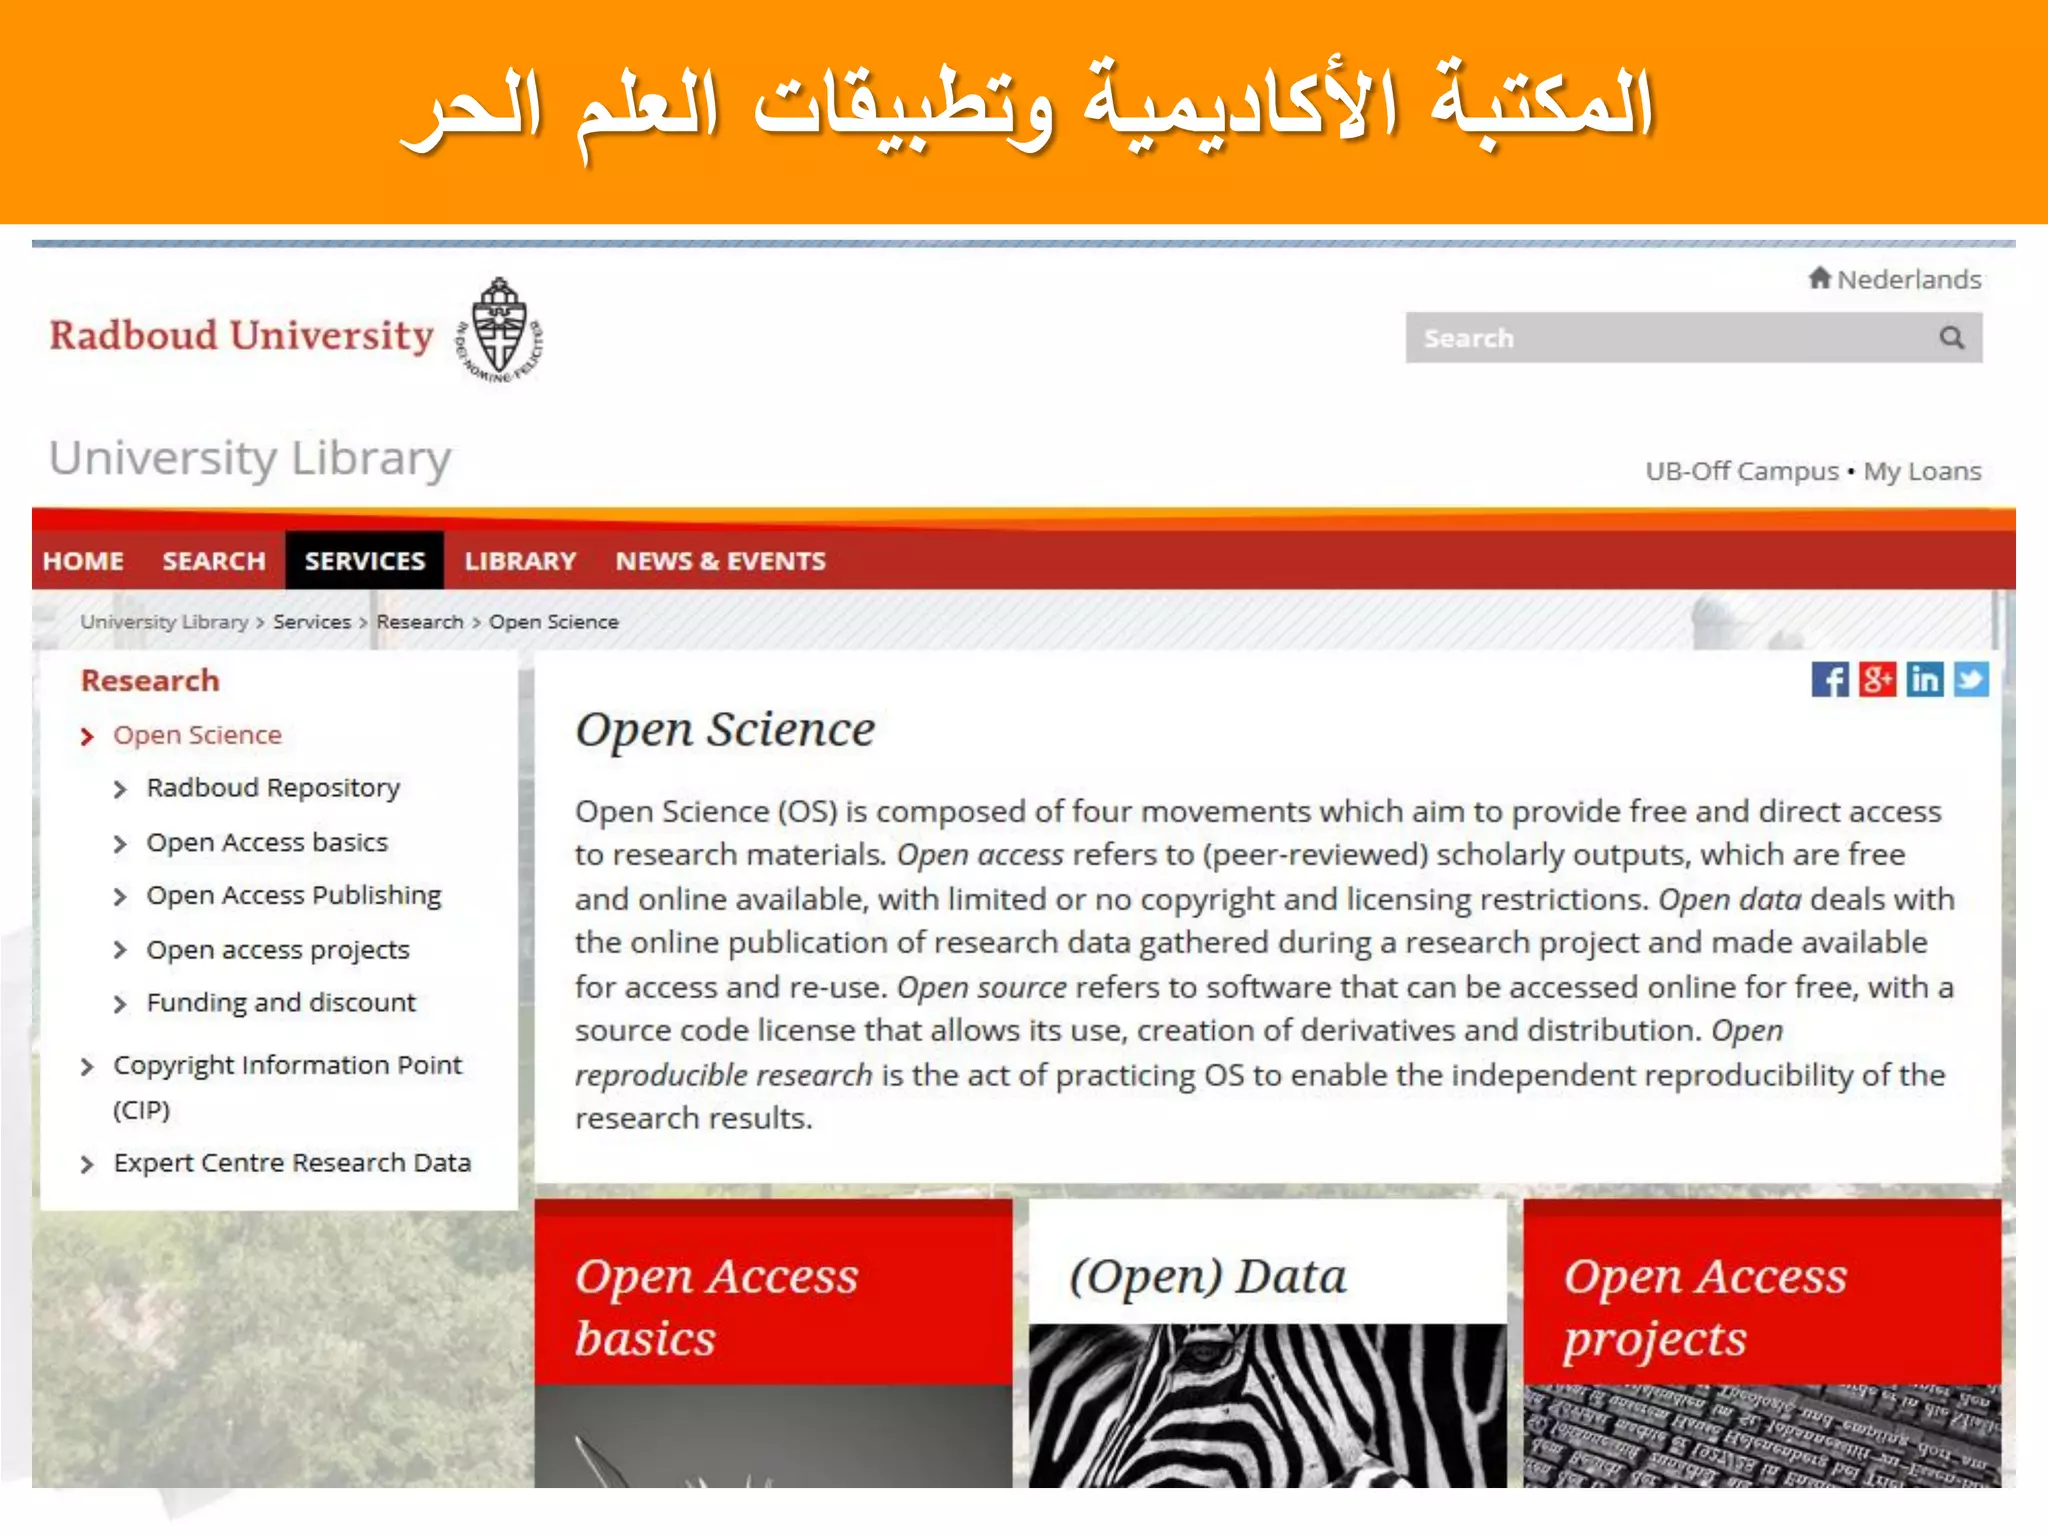Click the My Loans link
The height and width of the screenshot is (1536, 2048).
[x=1921, y=471]
